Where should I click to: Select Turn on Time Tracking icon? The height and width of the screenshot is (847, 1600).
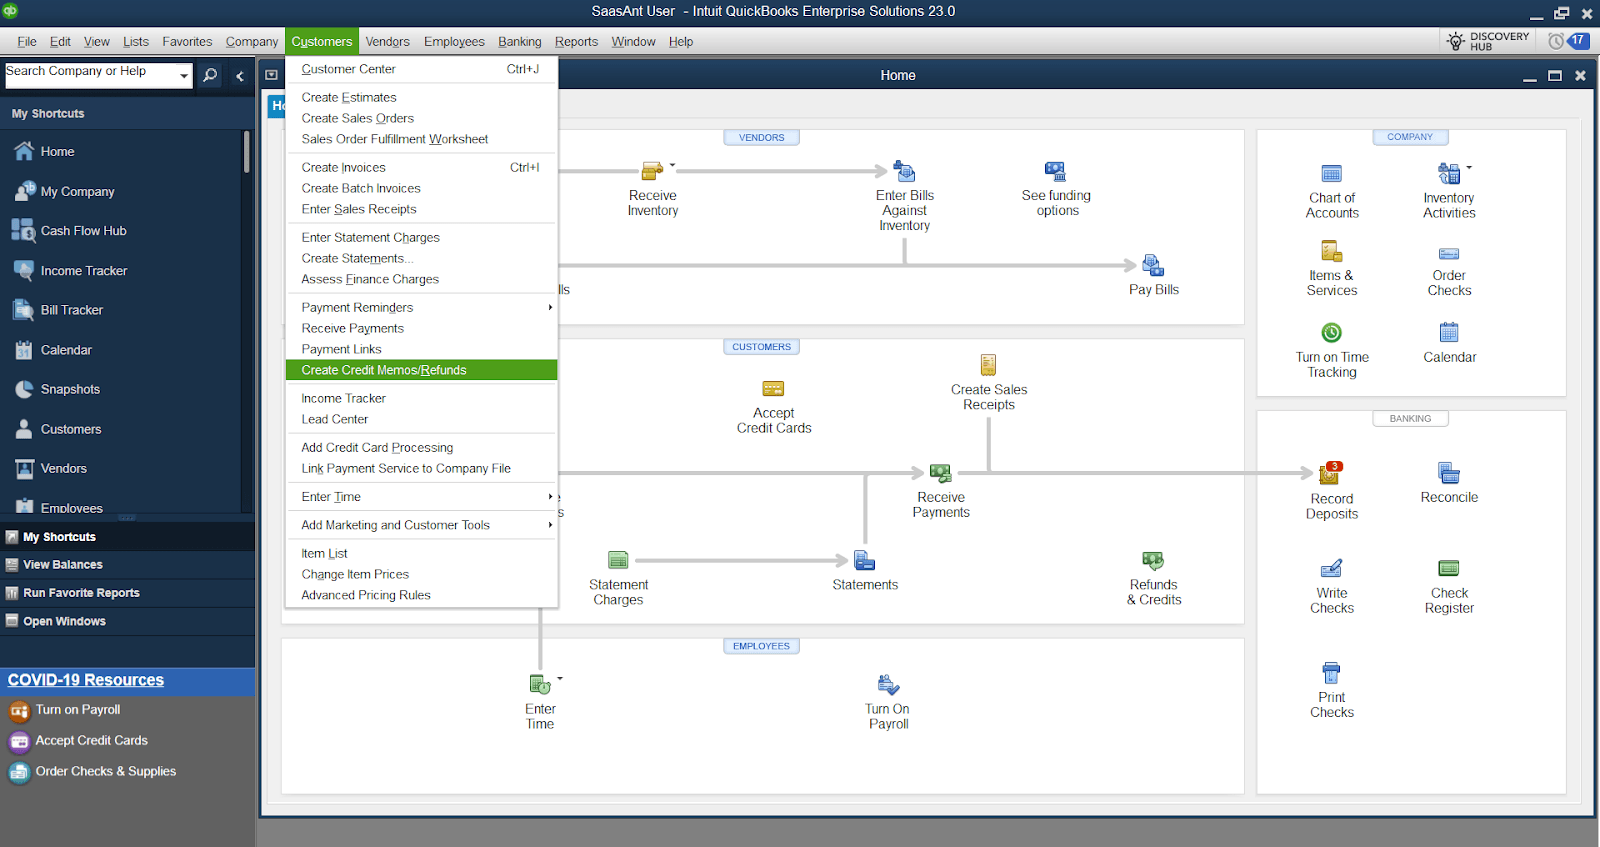pyautogui.click(x=1332, y=332)
